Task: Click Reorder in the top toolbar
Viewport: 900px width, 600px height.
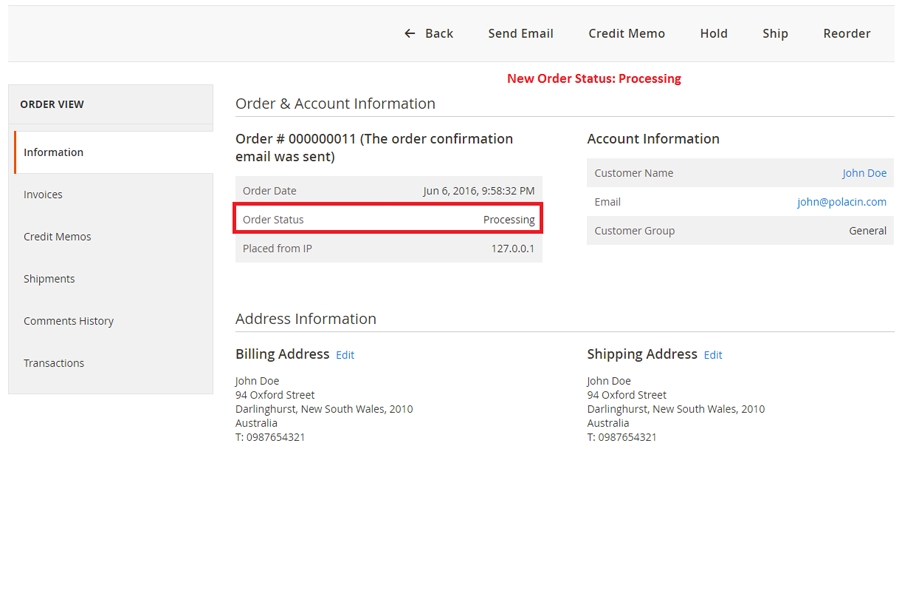Action: (846, 34)
